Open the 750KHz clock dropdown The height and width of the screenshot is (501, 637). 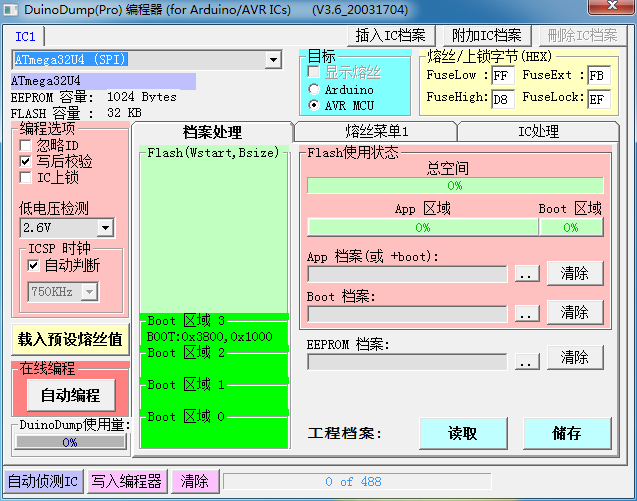[x=89, y=291]
